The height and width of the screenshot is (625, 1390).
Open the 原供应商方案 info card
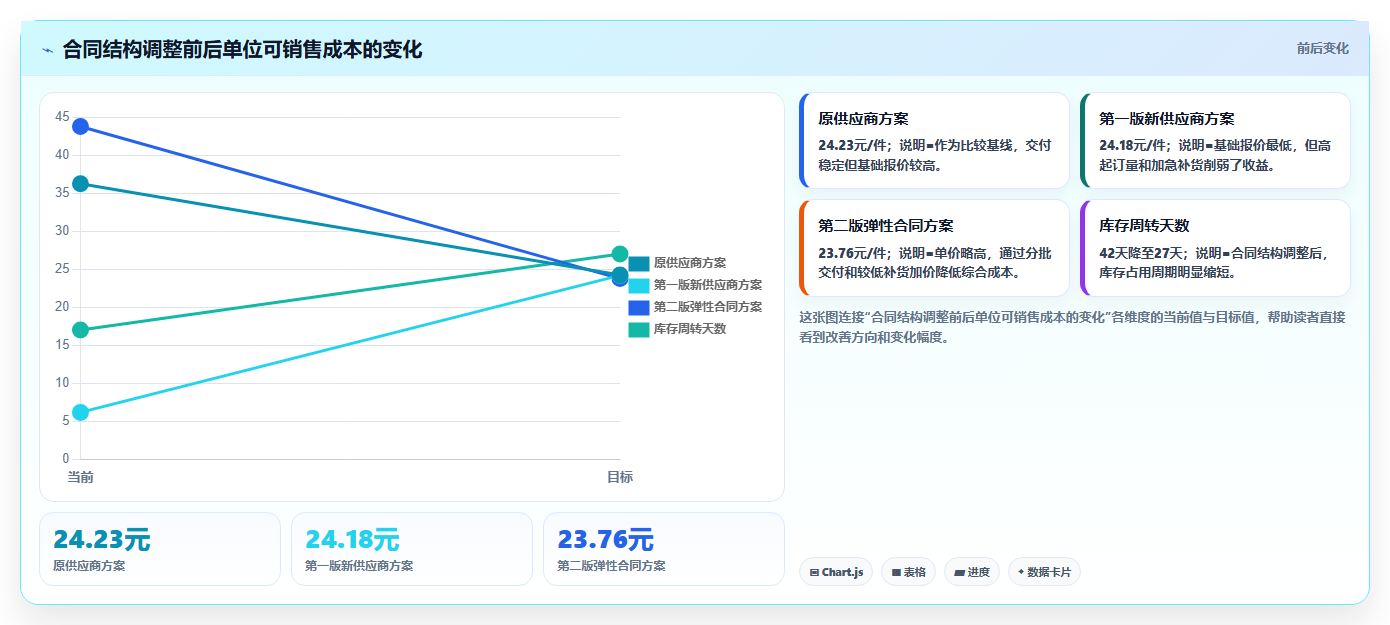(x=934, y=140)
